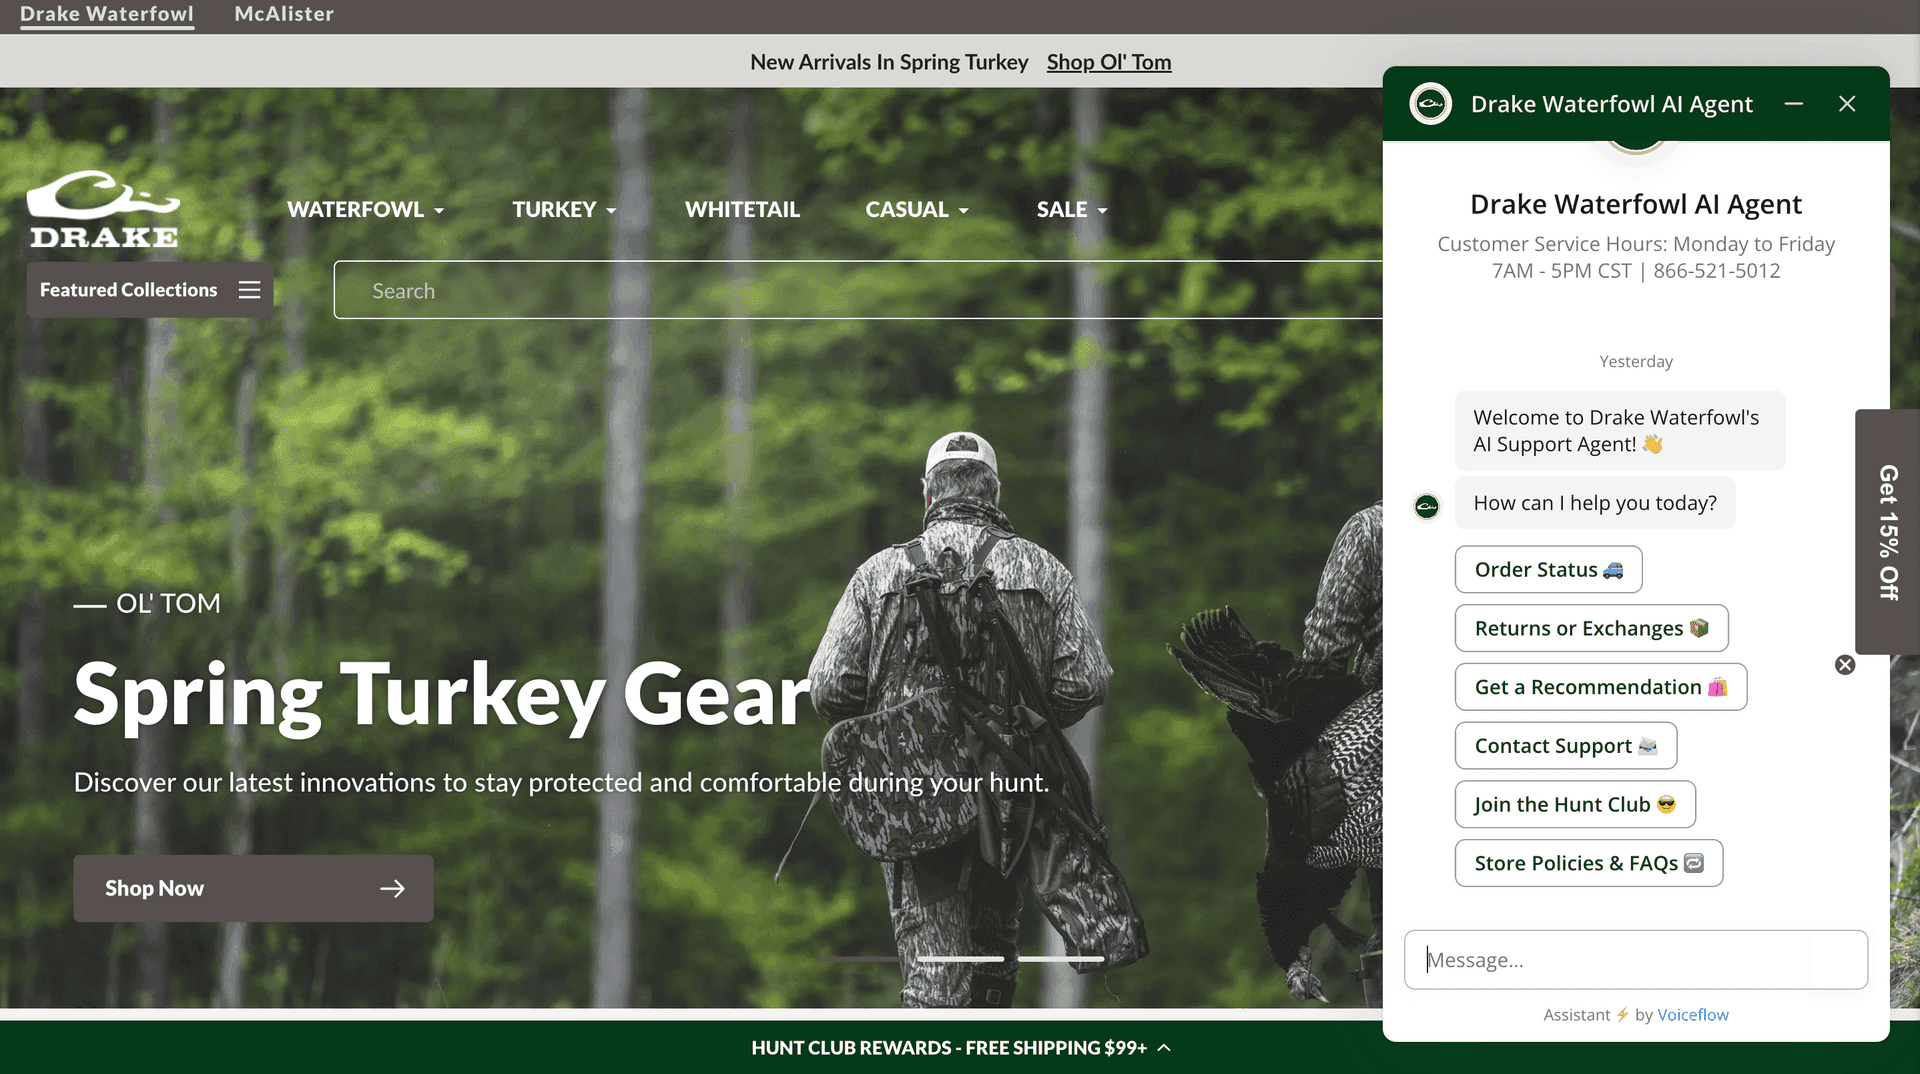Screen dimensions: 1920x1074
Task: Dismiss the Get 15% Off tab
Action: click(x=1845, y=665)
